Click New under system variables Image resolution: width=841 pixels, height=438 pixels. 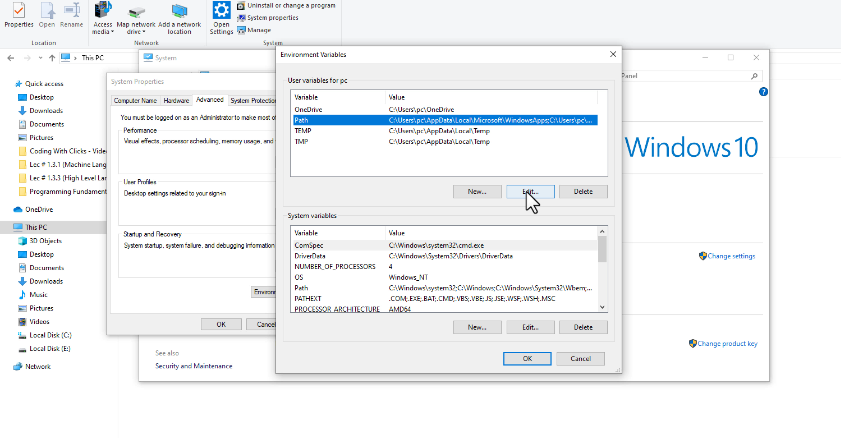click(x=477, y=327)
